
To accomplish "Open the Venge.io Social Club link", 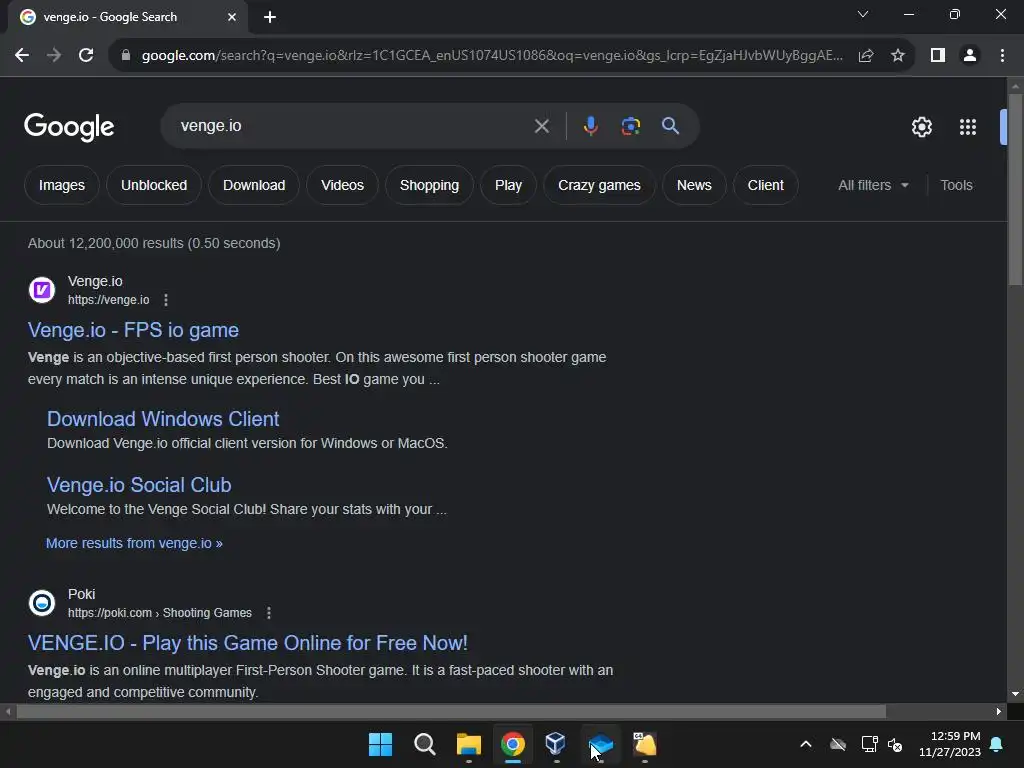I will (139, 485).
